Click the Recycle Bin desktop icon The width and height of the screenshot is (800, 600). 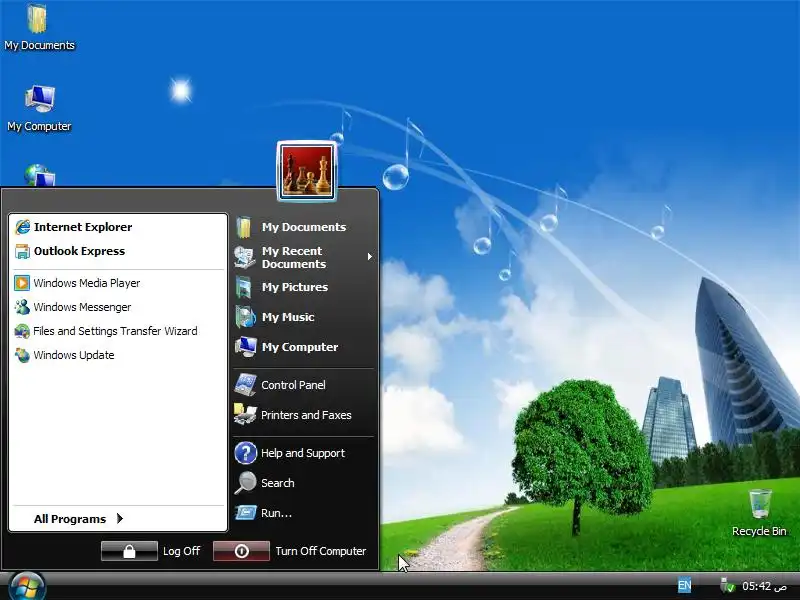point(760,504)
